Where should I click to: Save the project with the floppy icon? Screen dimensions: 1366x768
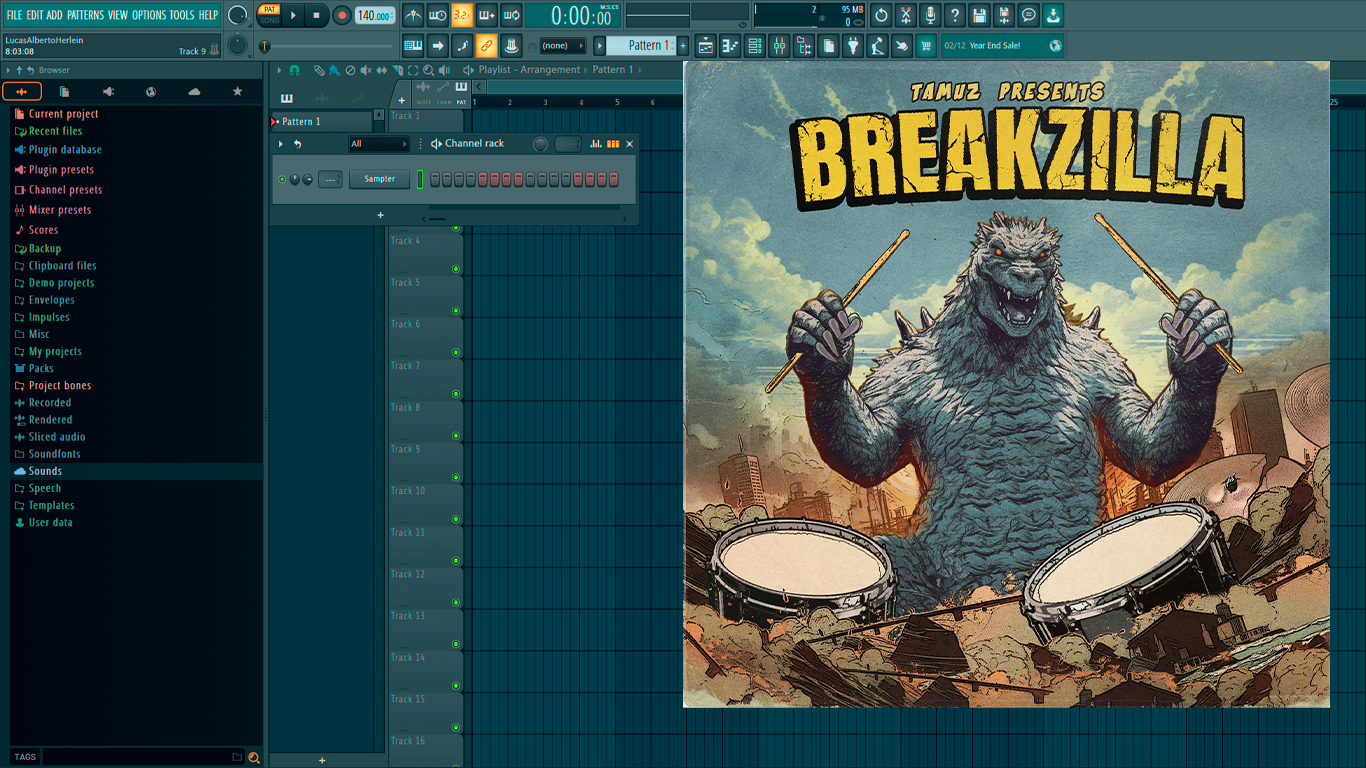pos(979,15)
